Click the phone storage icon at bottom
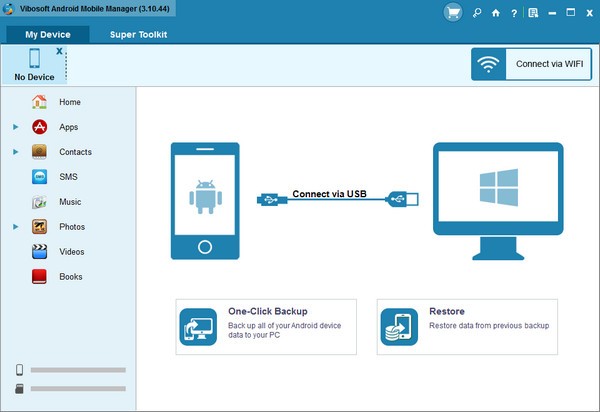Screen dimensions: 600x412 19,370
